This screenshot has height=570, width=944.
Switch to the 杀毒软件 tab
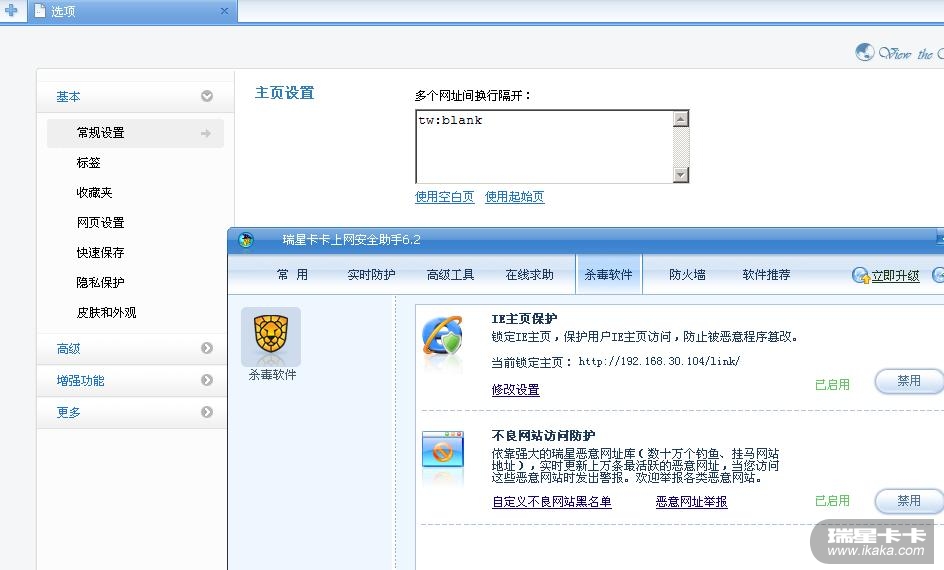[609, 274]
